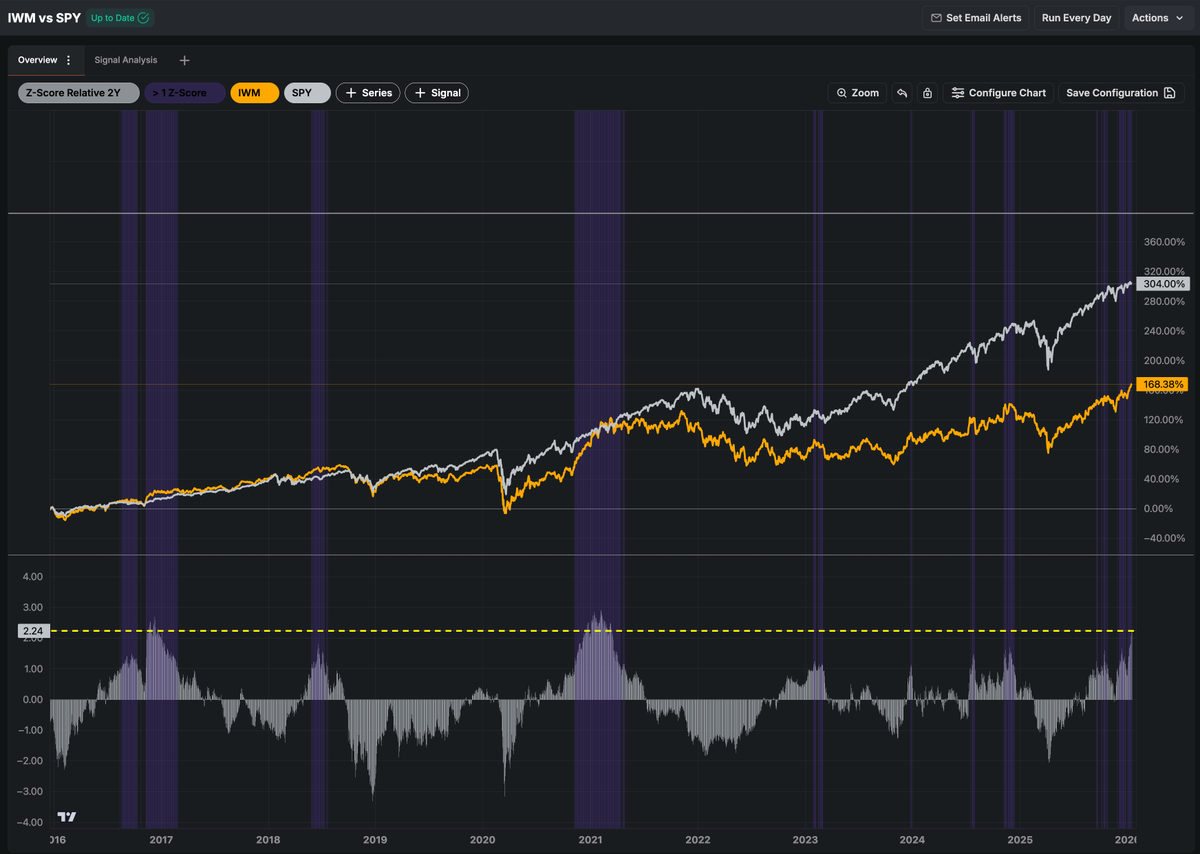Toggle the > 1 Z-Score signal chip
Image resolution: width=1200 pixels, height=854 pixels.
point(184,92)
